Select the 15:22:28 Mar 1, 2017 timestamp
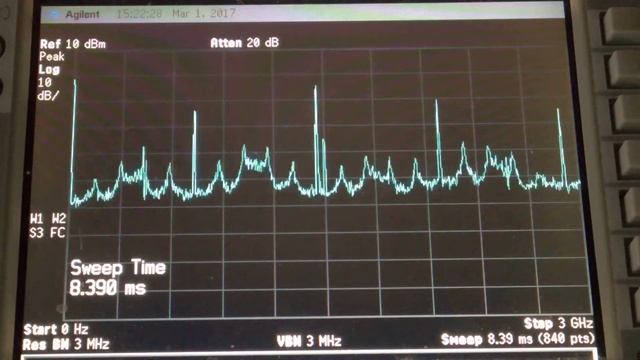The image size is (640, 360). pyautogui.click(x=176, y=13)
